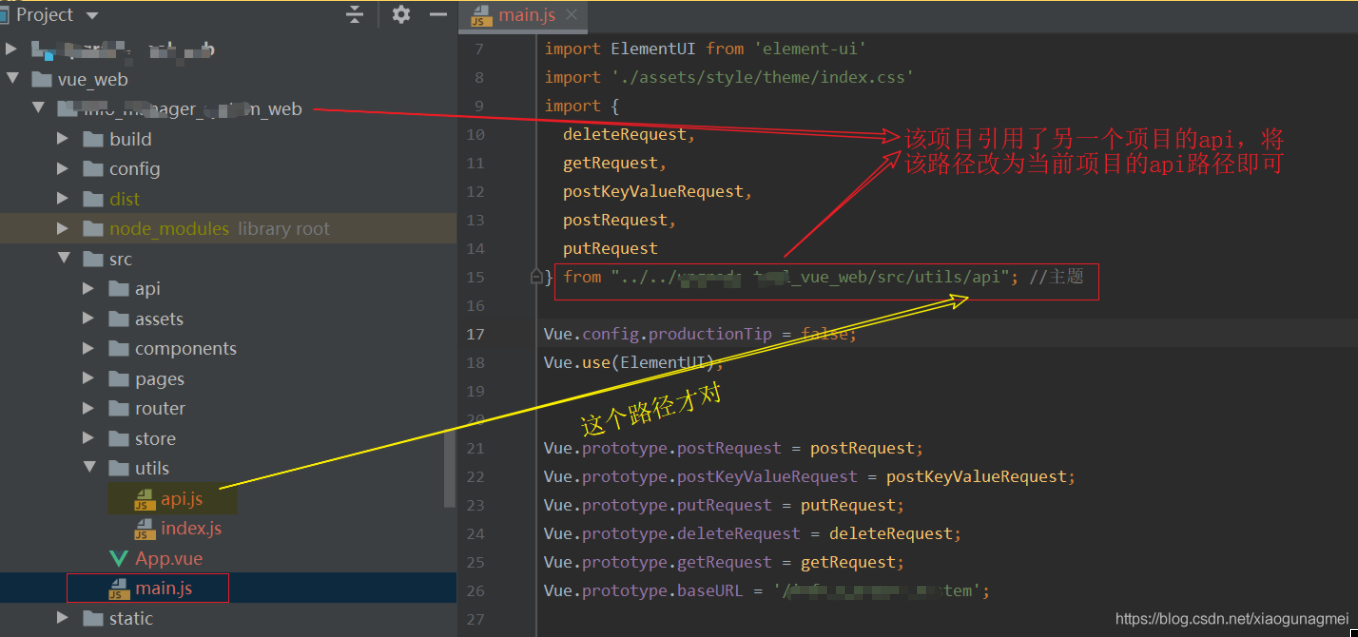Click line number 17 in the gutter
Screen dimensions: 1358x637
tap(474, 333)
